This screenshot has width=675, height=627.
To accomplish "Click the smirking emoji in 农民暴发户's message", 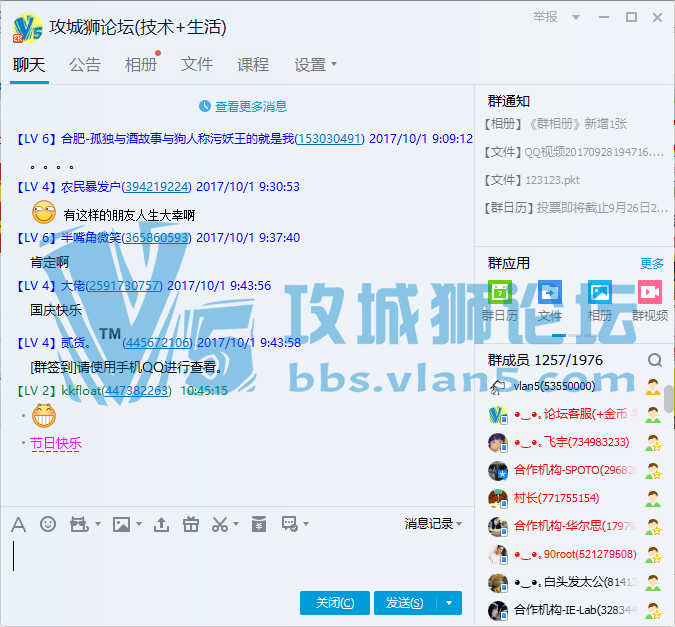I will tap(44, 212).
